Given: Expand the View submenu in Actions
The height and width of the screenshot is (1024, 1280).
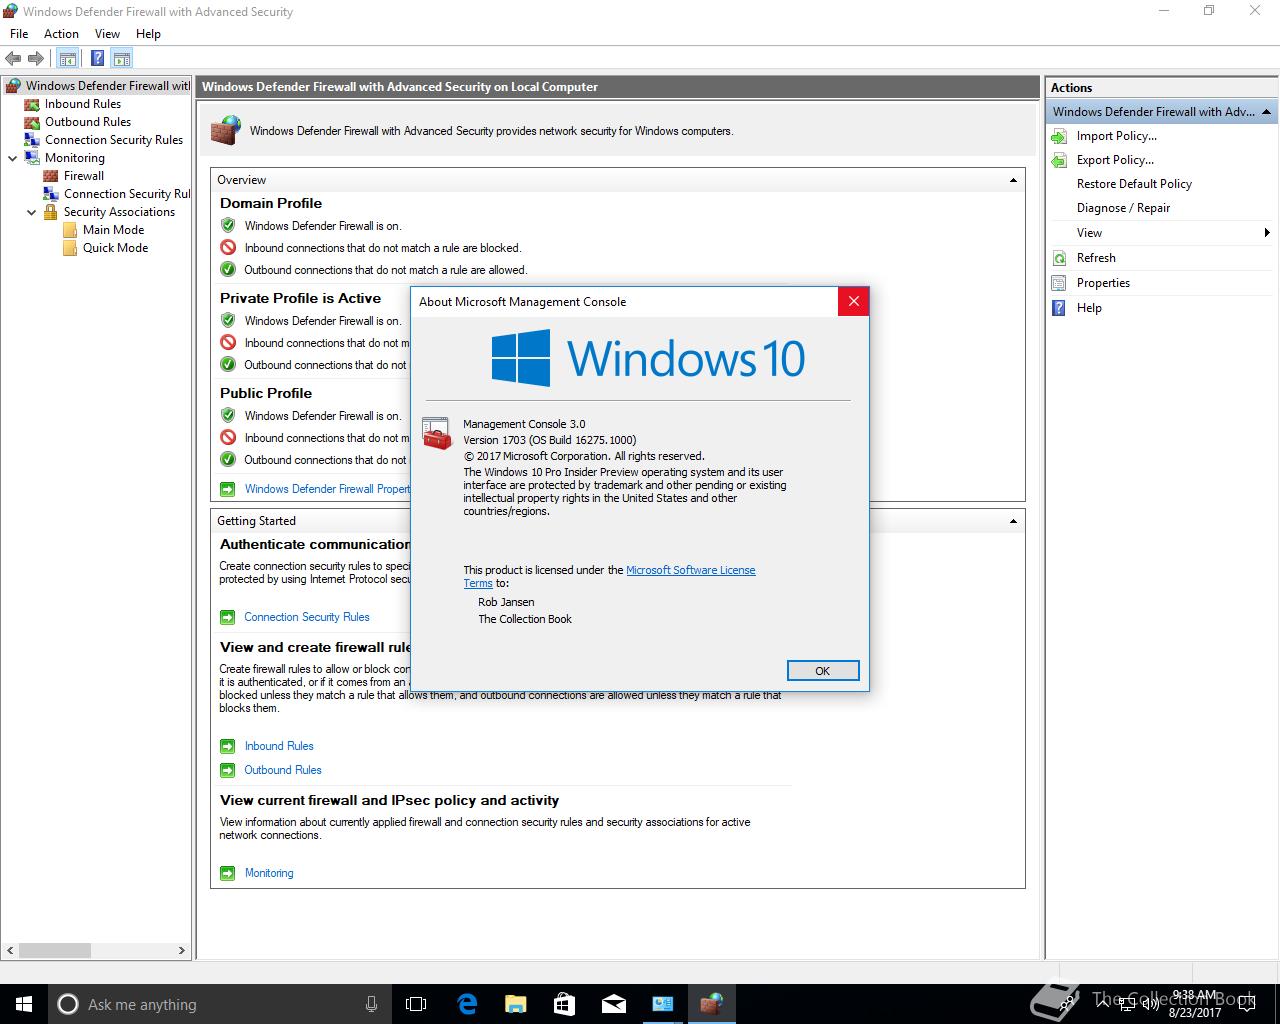Looking at the screenshot, I should (1267, 233).
